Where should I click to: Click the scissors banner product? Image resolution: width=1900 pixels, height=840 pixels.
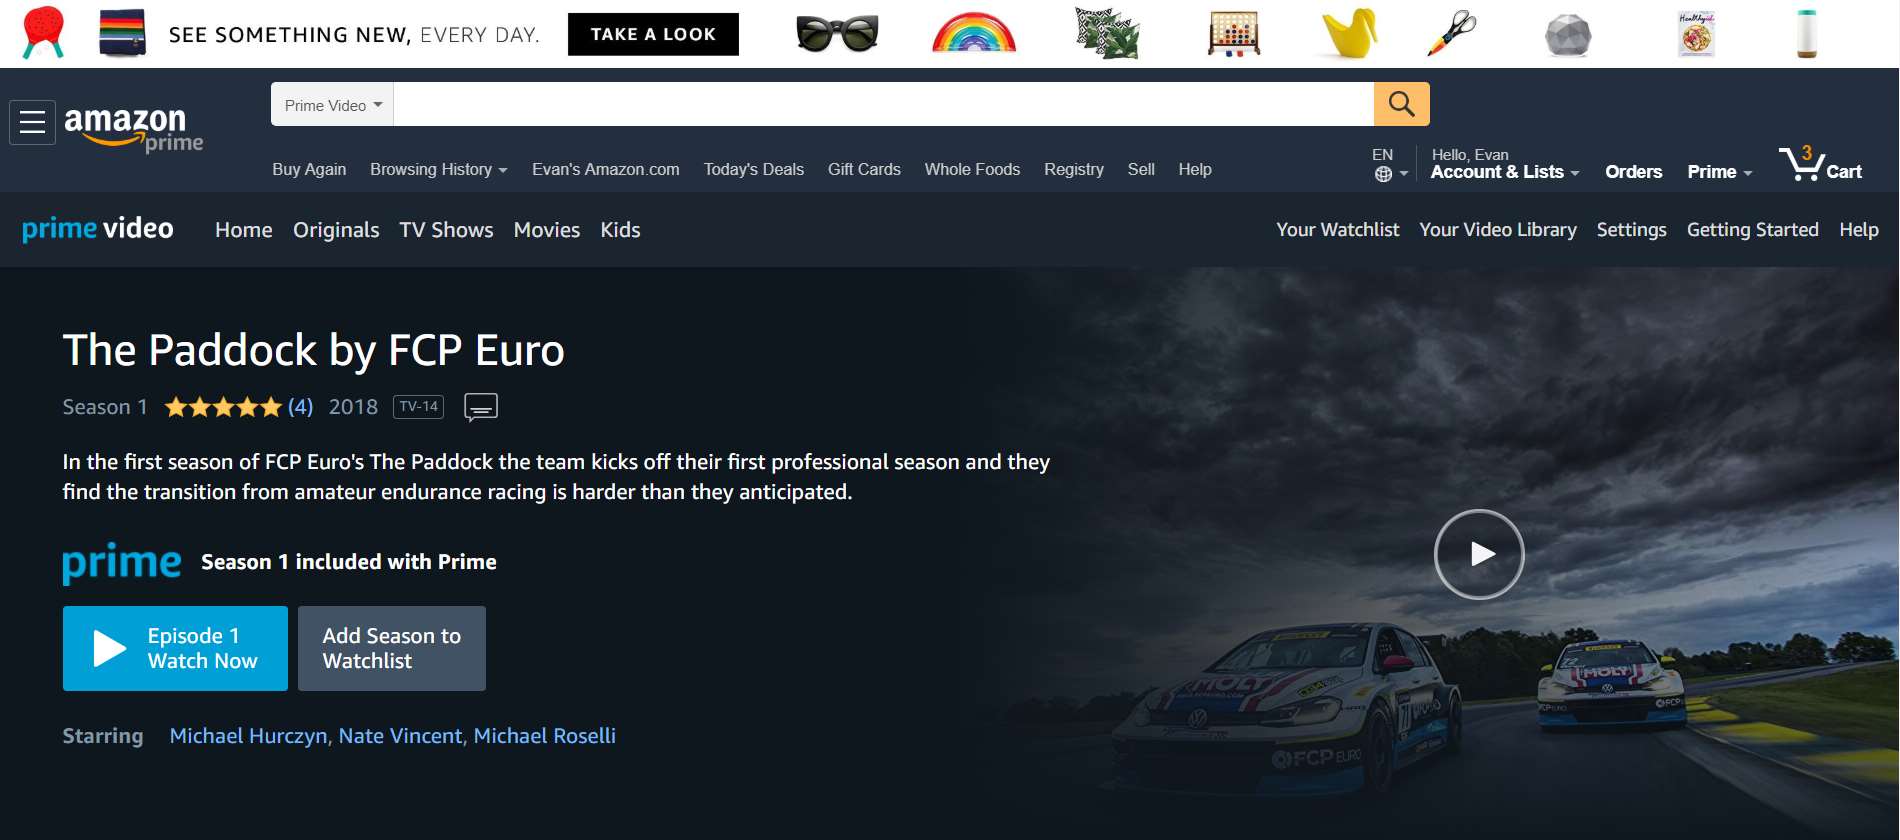[x=1451, y=32]
